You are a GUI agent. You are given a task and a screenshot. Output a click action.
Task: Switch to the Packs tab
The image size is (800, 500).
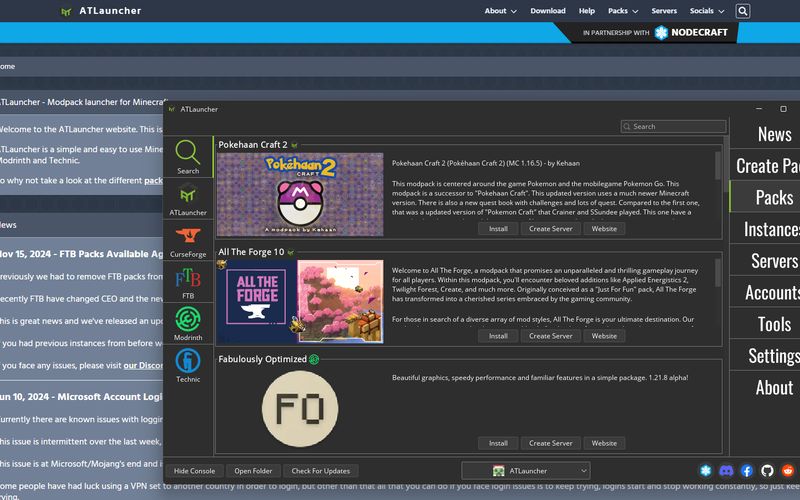tap(765, 197)
